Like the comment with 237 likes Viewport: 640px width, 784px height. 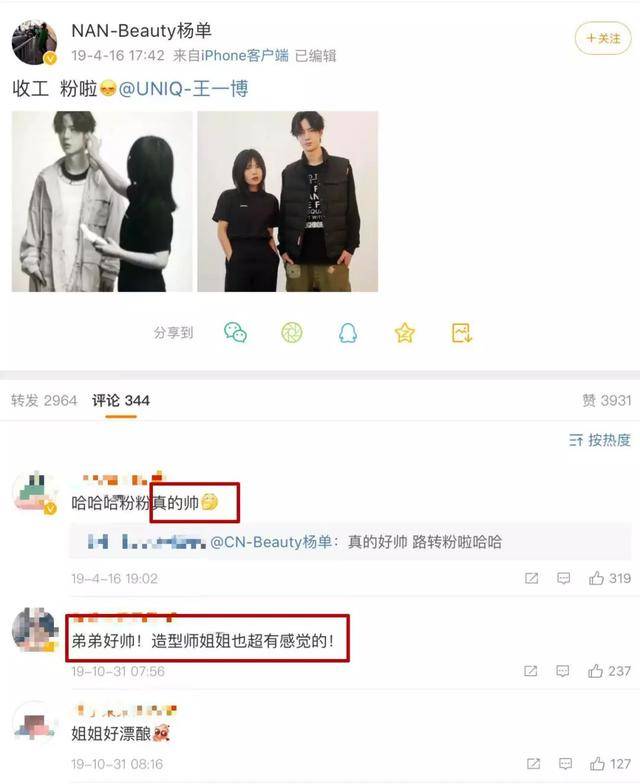tap(609, 671)
